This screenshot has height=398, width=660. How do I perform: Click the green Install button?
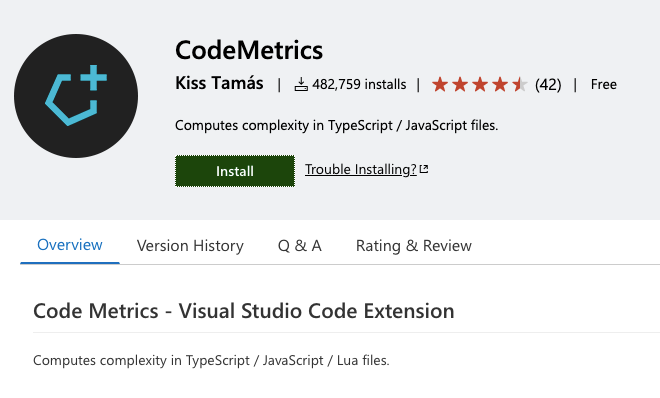click(x=235, y=171)
